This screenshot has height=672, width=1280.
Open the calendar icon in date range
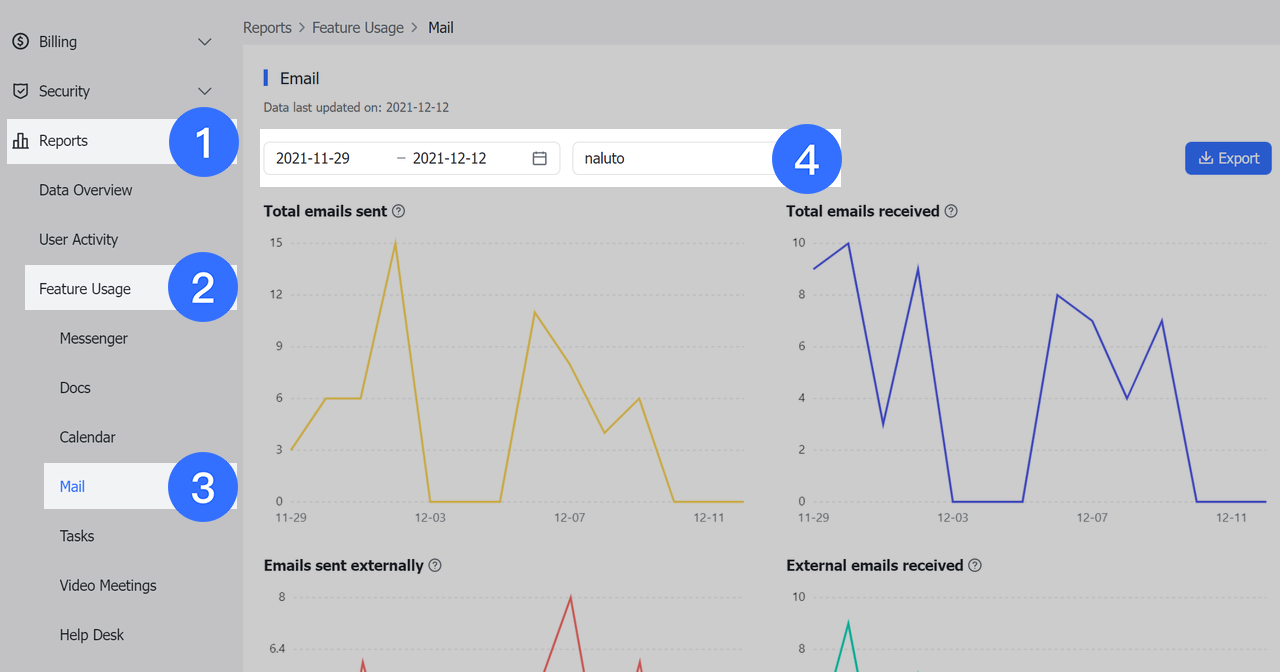pos(540,158)
